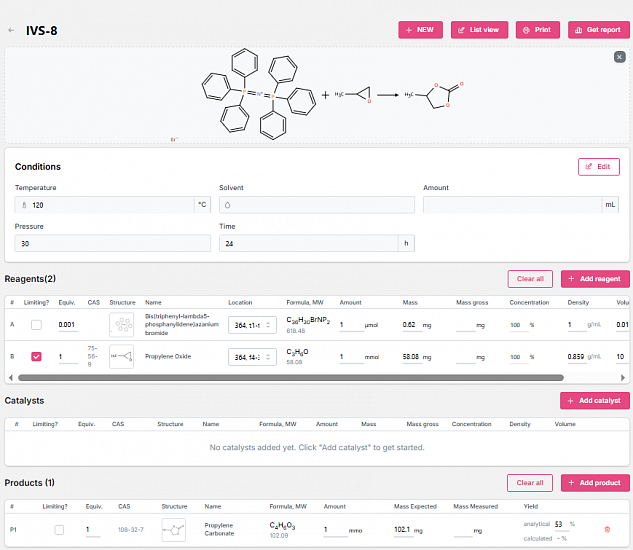Click the Add catalyst button

[x=594, y=400]
